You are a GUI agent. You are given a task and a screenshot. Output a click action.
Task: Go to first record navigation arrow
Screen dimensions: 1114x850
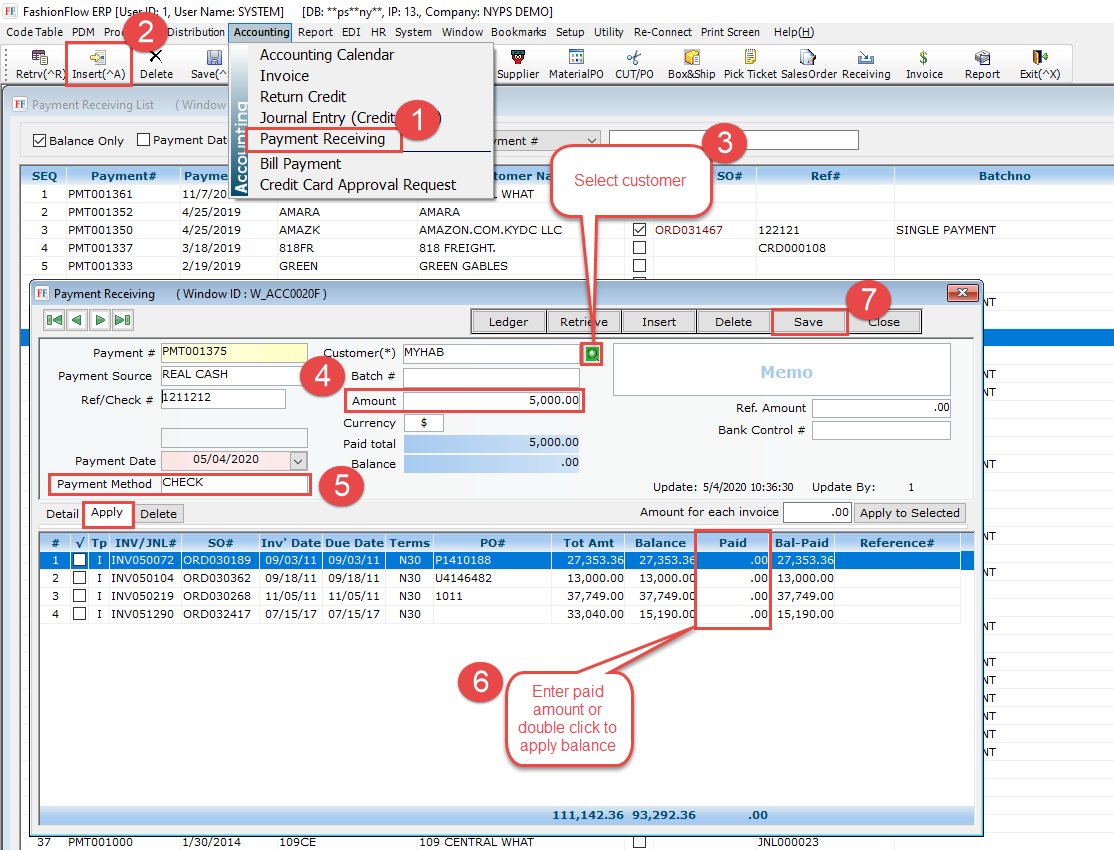click(x=55, y=320)
